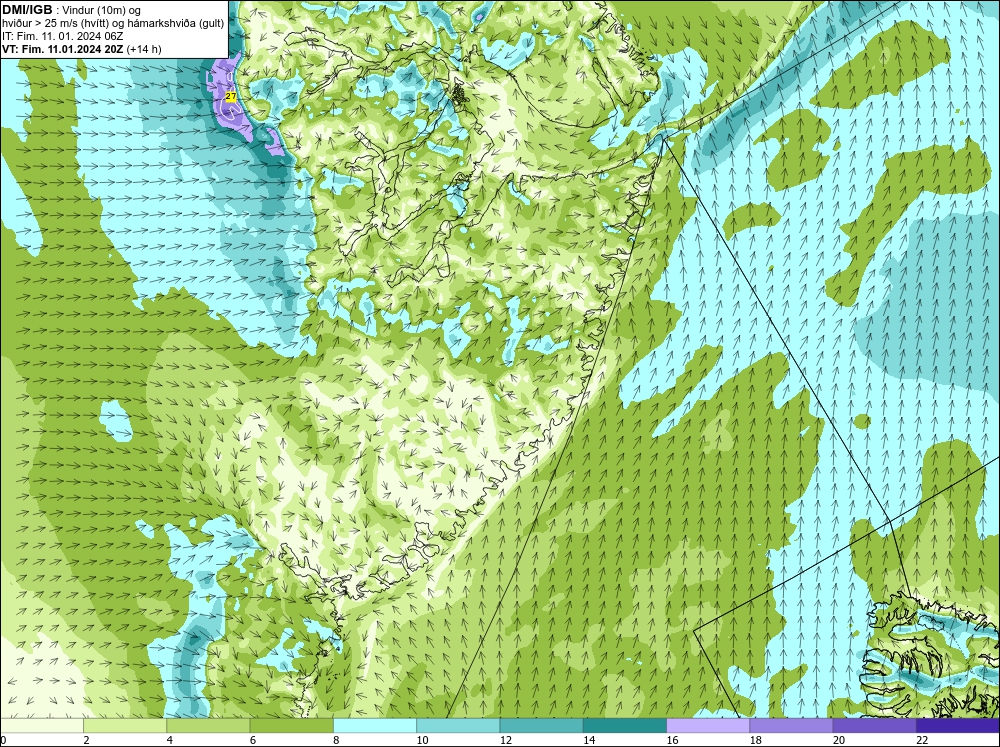Viewport: 1000px width, 747px height.
Task: Pick the 14–16 dark teal legend swatch
Action: 625,725
